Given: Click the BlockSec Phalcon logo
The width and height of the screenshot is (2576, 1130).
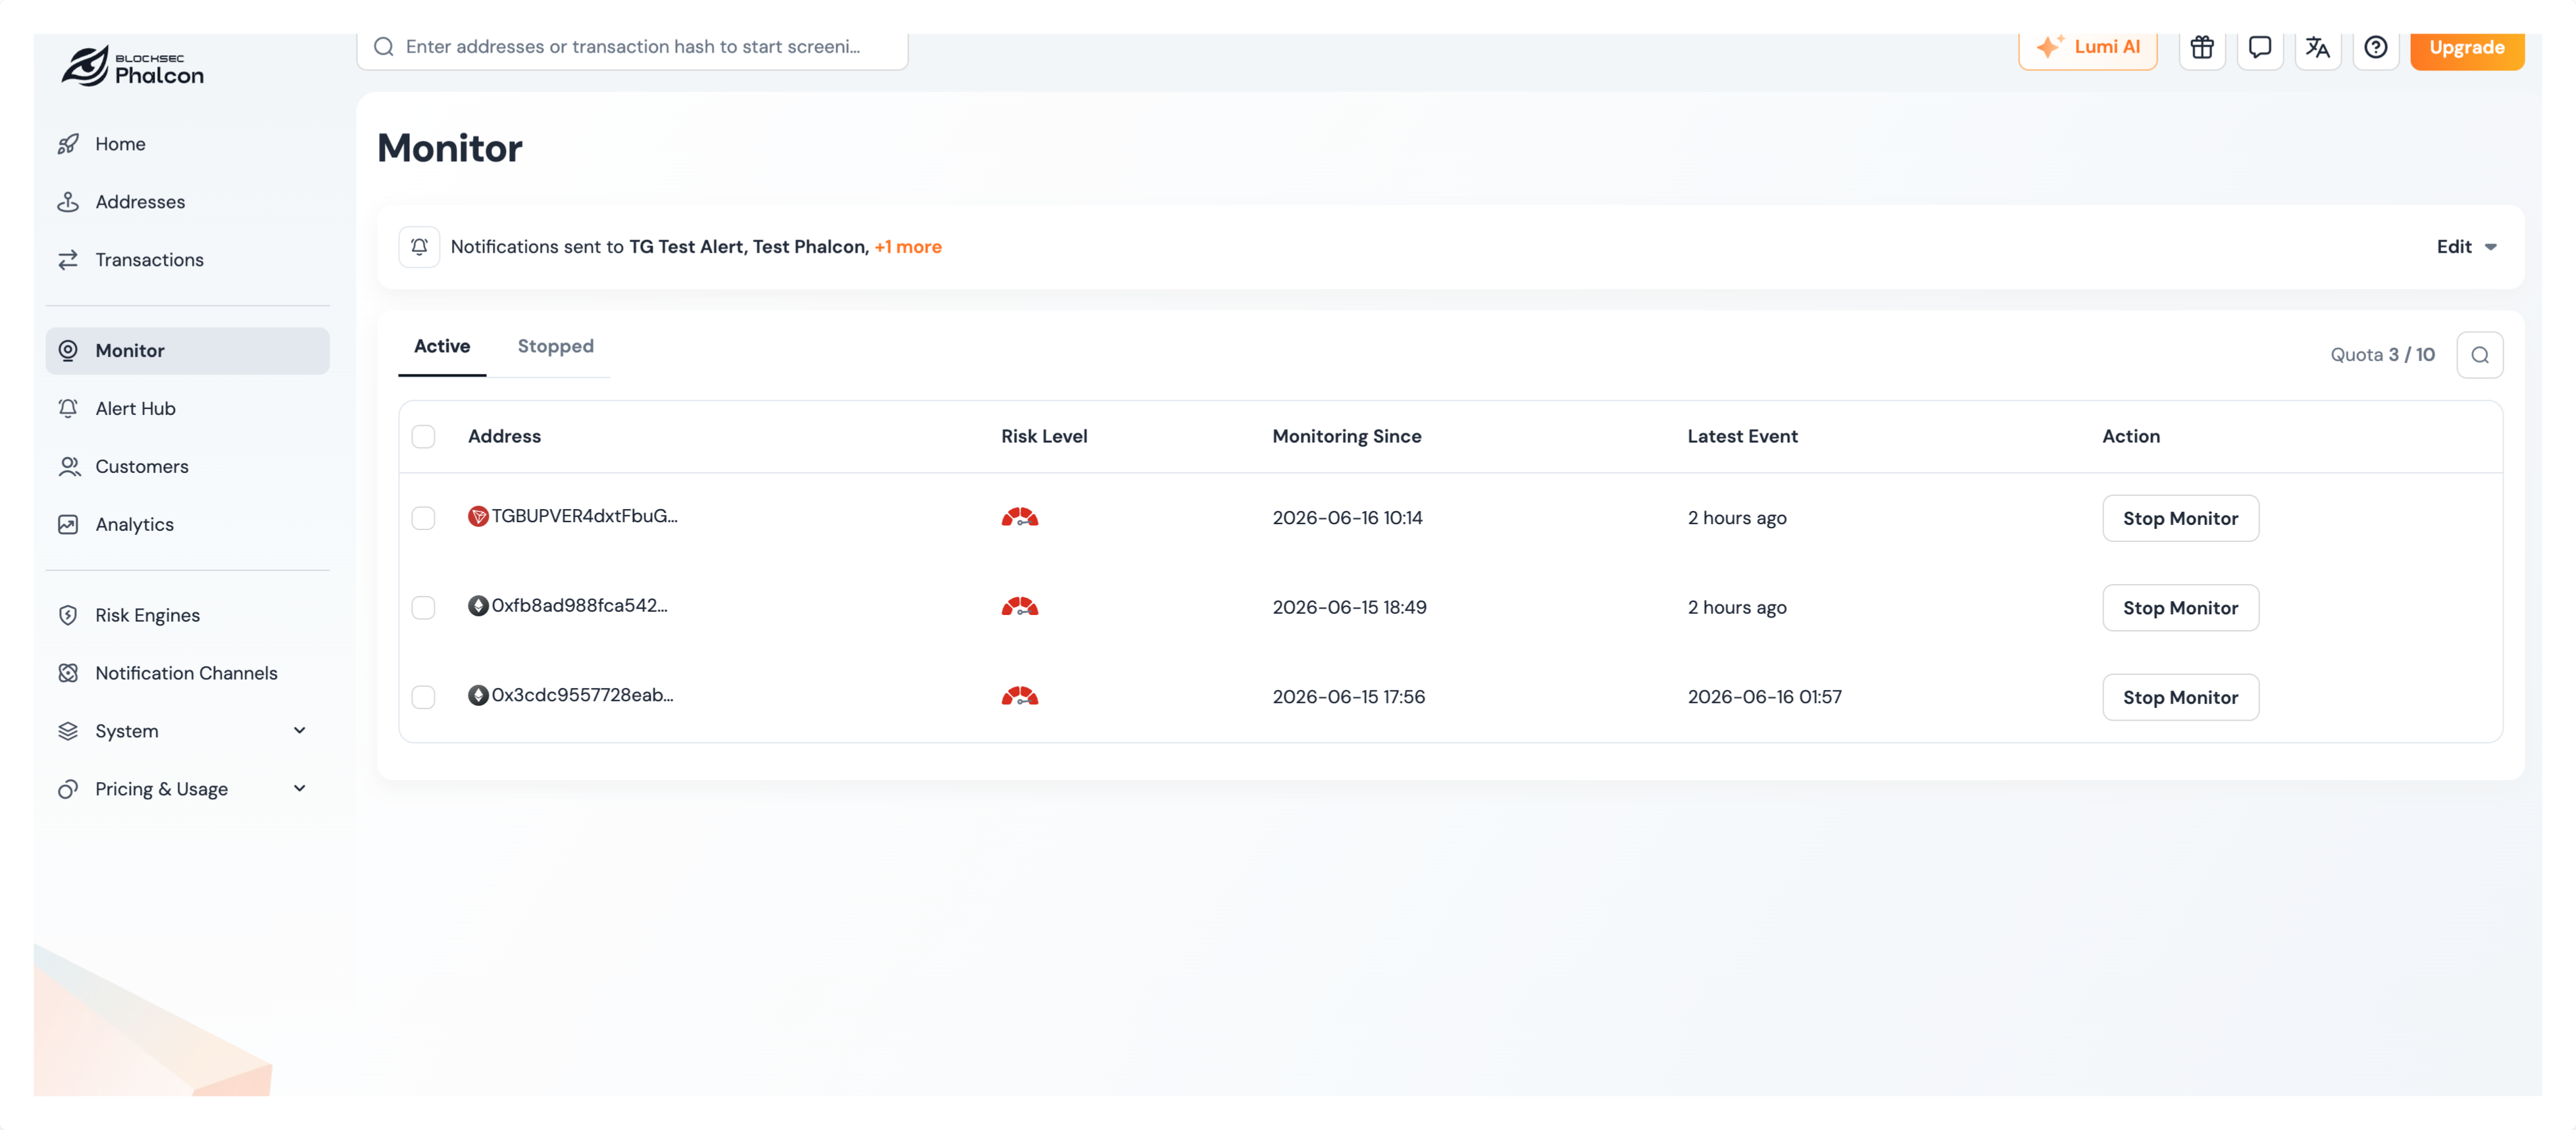Looking at the screenshot, I should (132, 67).
